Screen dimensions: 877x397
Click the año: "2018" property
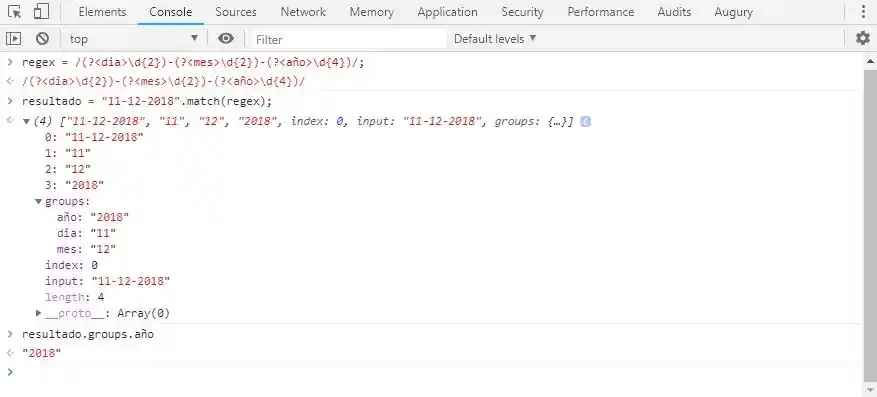[93, 217]
